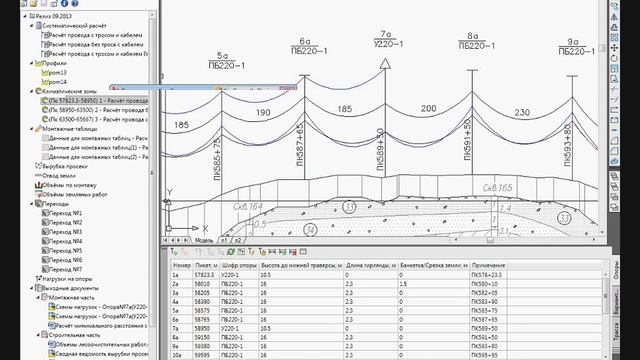The width and height of the screenshot is (640, 360).
Task: Collapse the Выходные документы node
Action: point(32,288)
